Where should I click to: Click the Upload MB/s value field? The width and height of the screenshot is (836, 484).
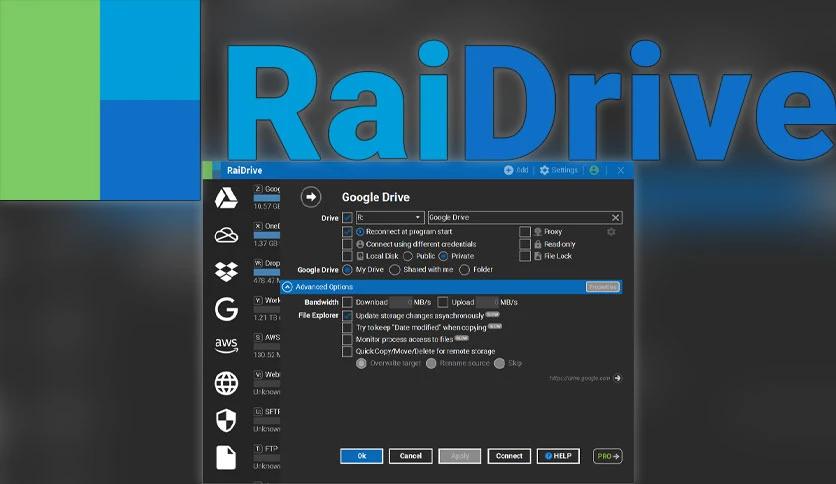pos(487,302)
